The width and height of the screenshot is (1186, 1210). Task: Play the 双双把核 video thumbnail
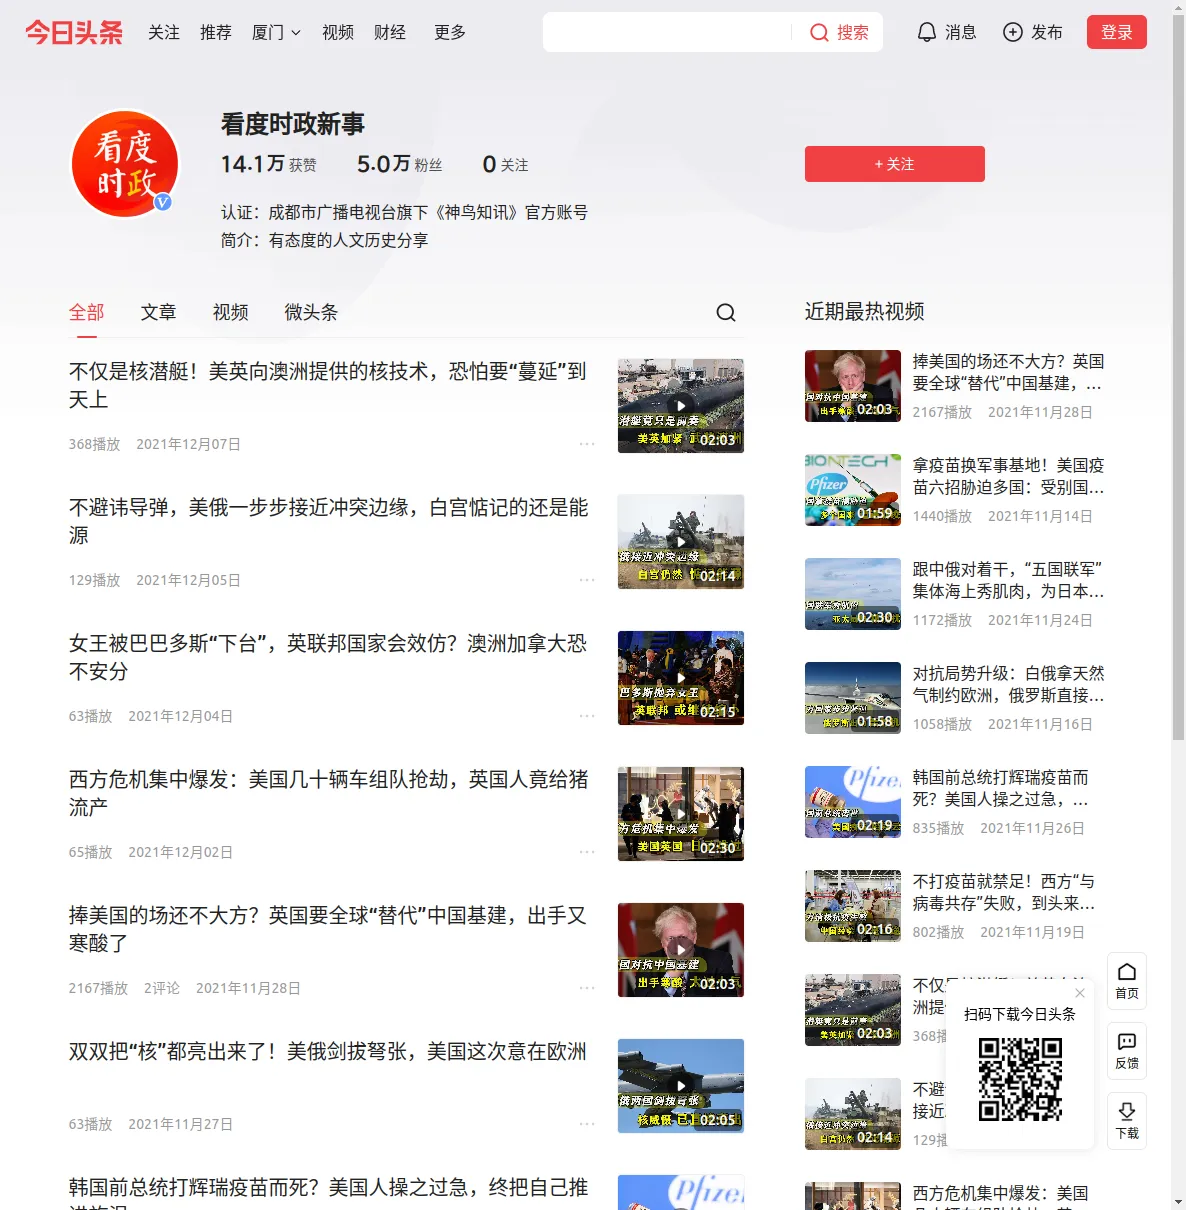(681, 1086)
